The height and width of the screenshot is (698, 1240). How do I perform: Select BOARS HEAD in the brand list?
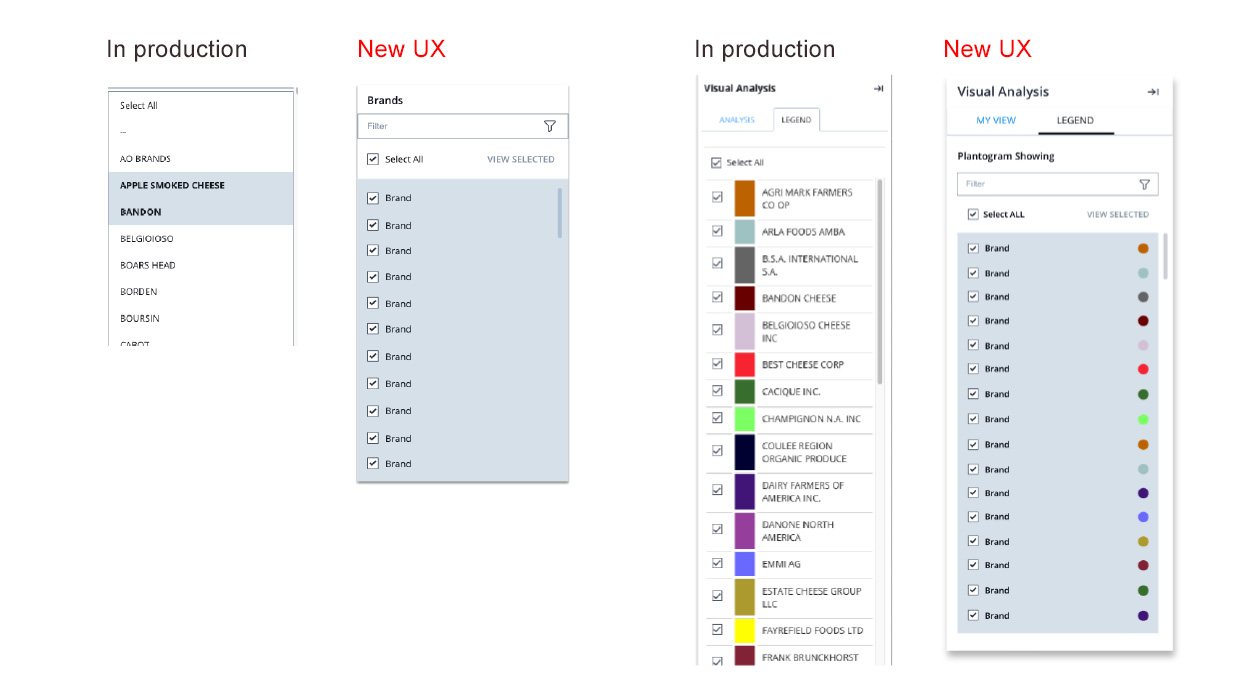[201, 265]
